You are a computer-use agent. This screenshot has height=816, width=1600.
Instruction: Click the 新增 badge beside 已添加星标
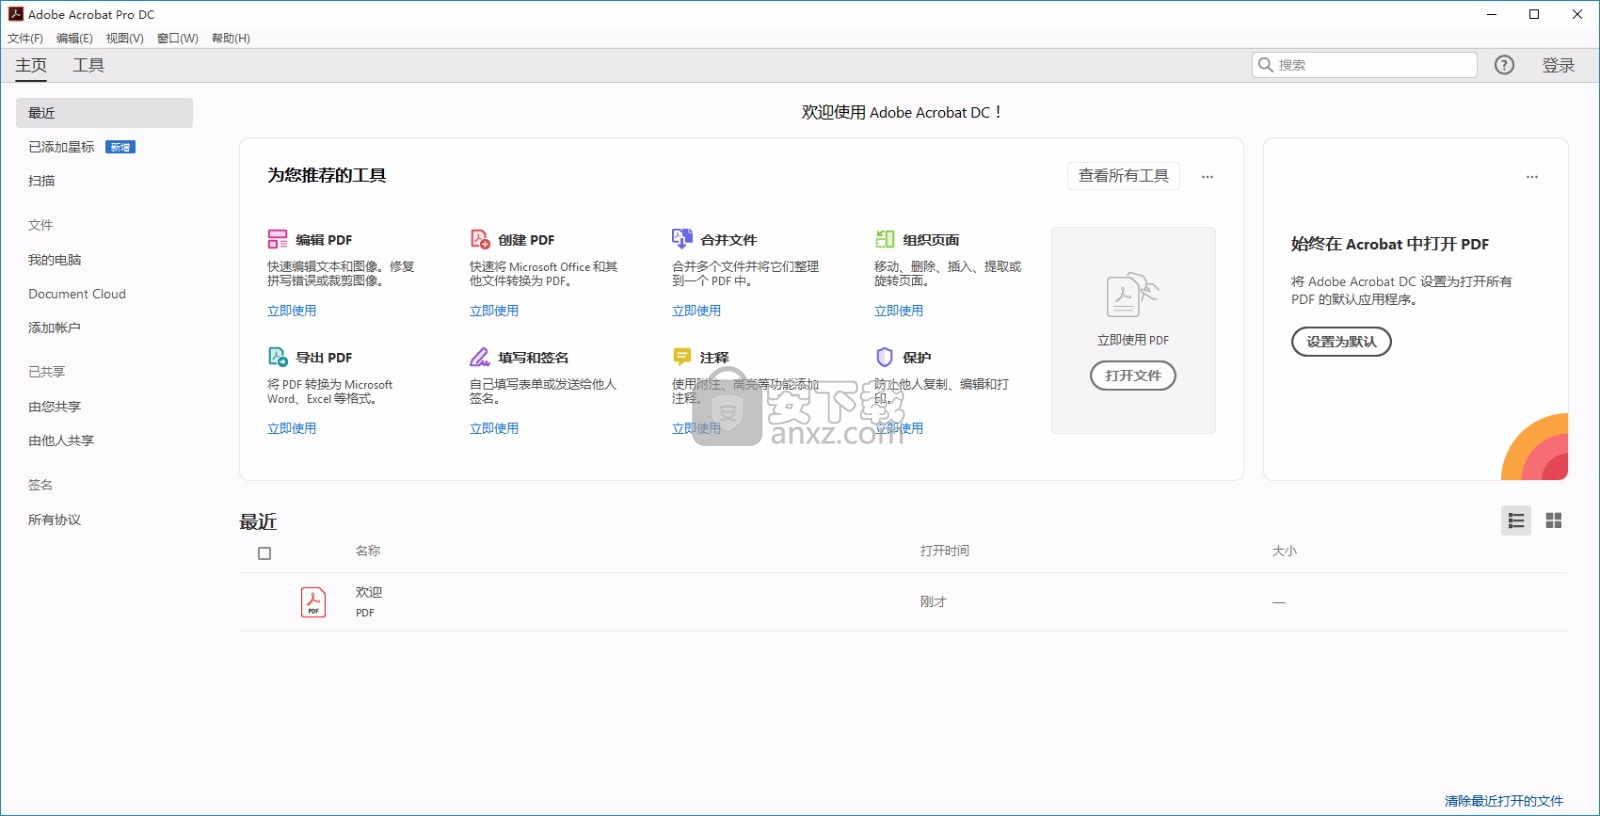coord(120,147)
